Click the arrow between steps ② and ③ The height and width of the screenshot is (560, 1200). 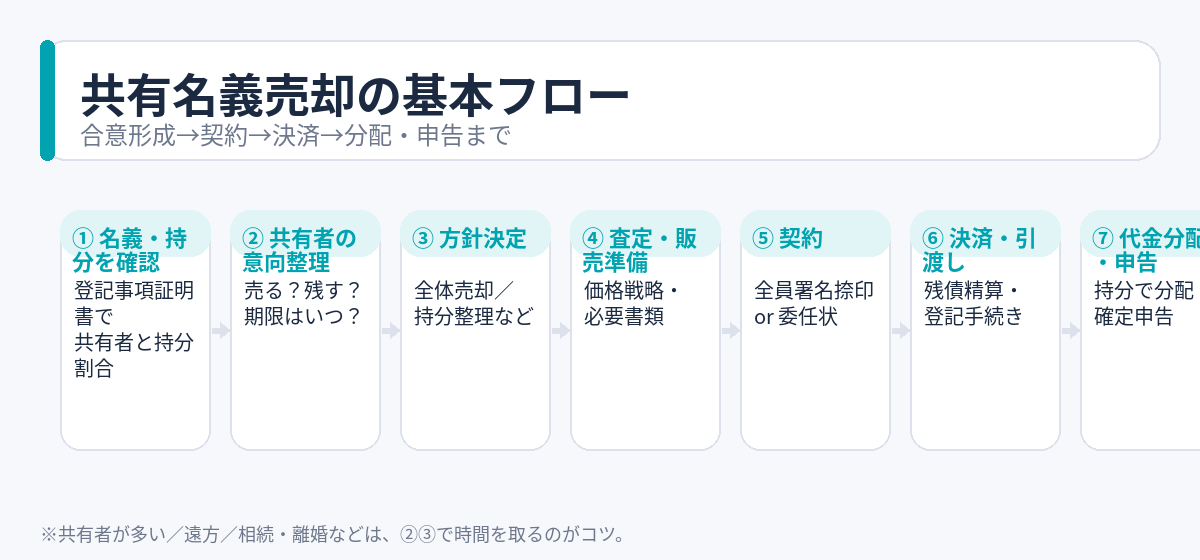tap(391, 331)
